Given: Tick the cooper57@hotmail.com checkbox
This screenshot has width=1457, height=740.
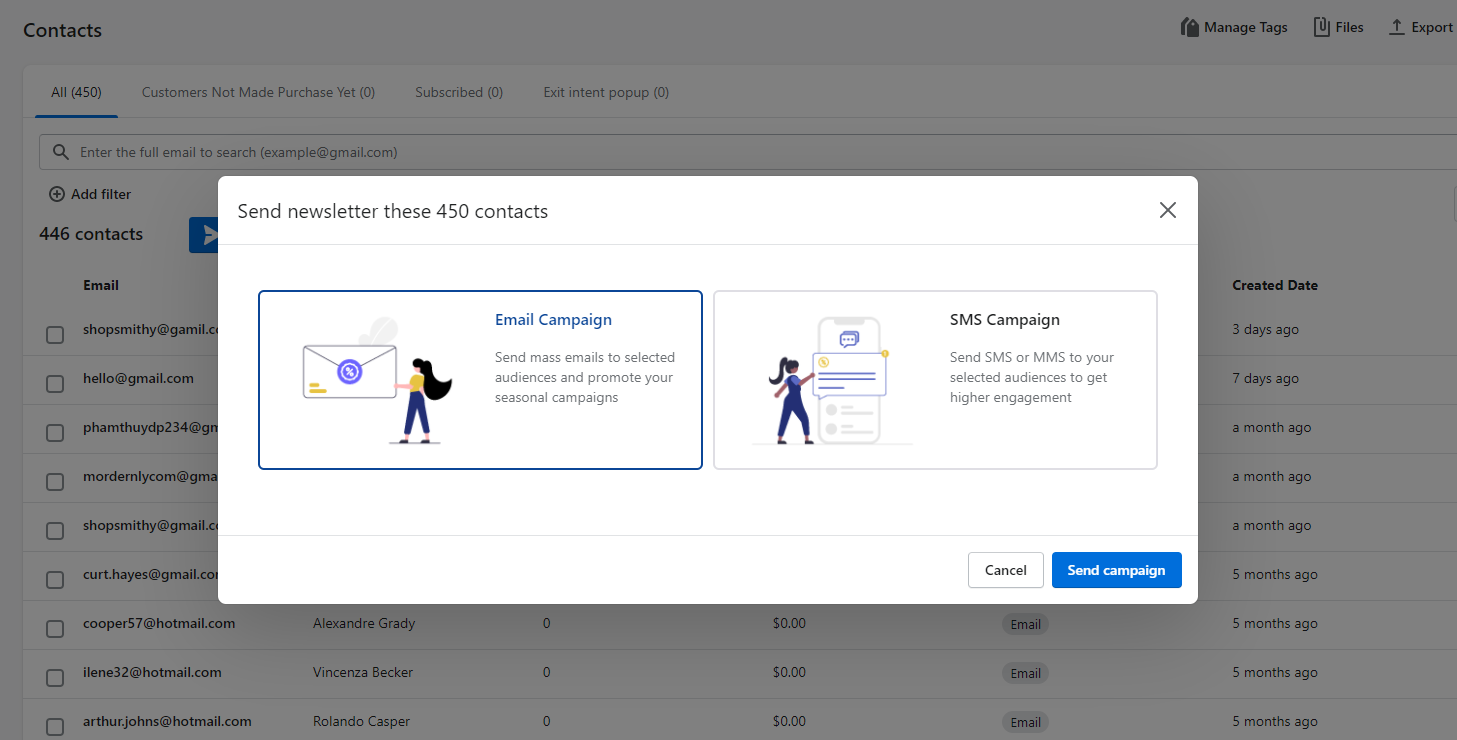Looking at the screenshot, I should click(x=55, y=629).
